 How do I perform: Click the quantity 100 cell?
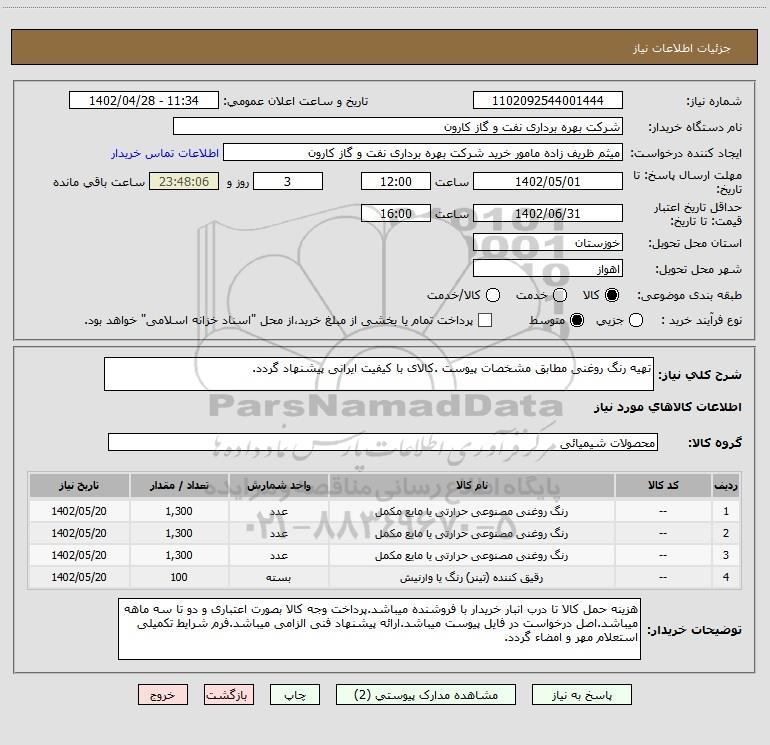click(179, 577)
